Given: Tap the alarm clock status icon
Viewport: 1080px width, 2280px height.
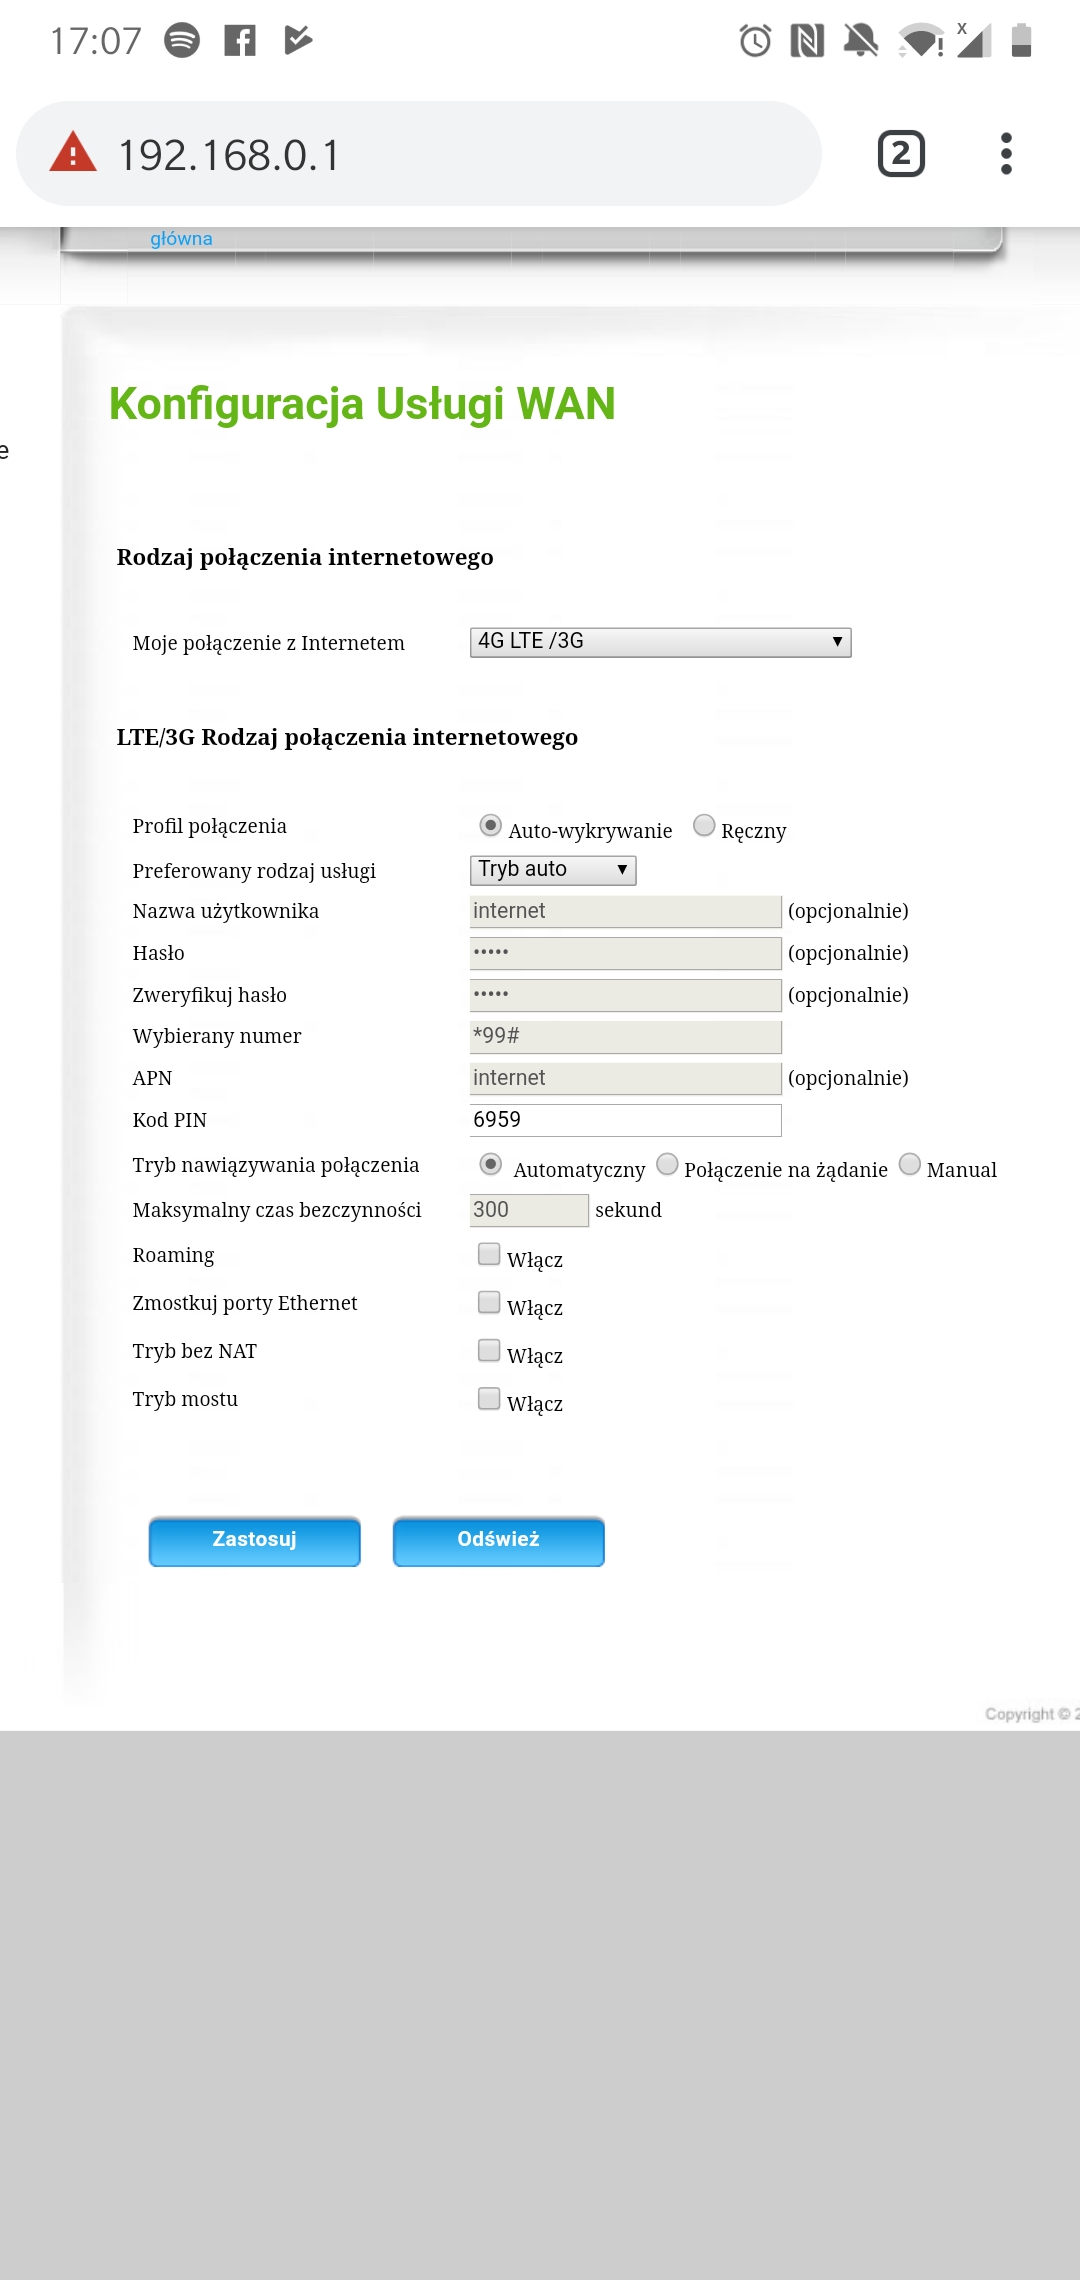Looking at the screenshot, I should [x=755, y=40].
